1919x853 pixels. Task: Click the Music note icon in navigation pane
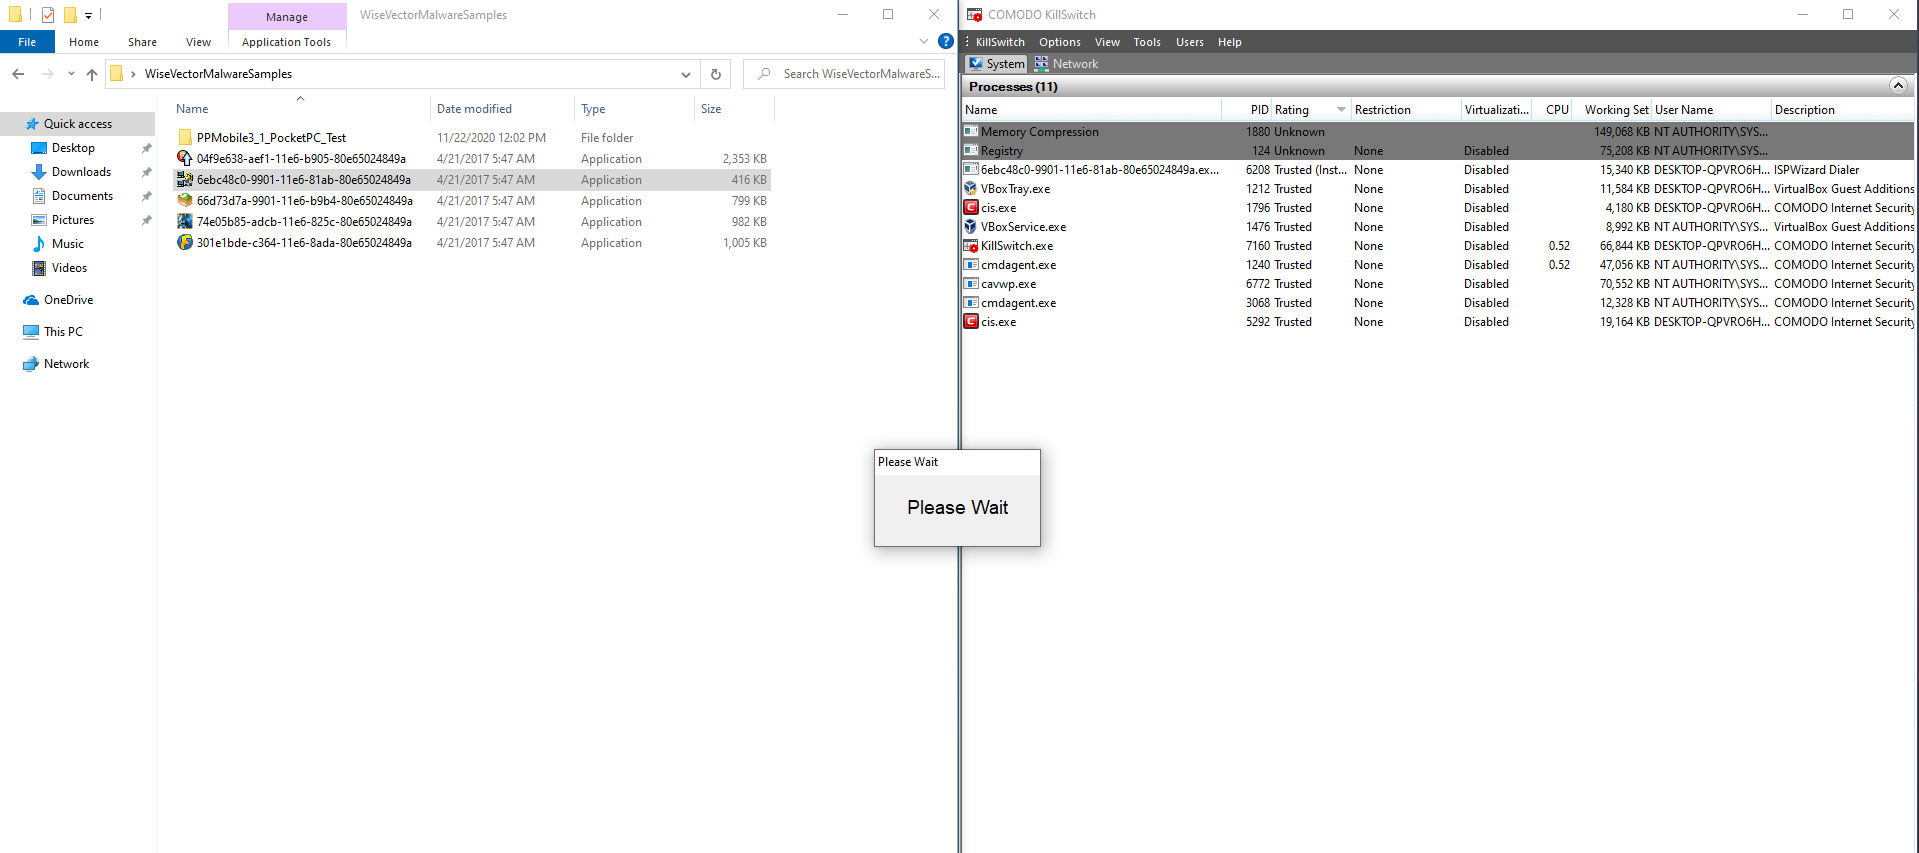tap(39, 244)
